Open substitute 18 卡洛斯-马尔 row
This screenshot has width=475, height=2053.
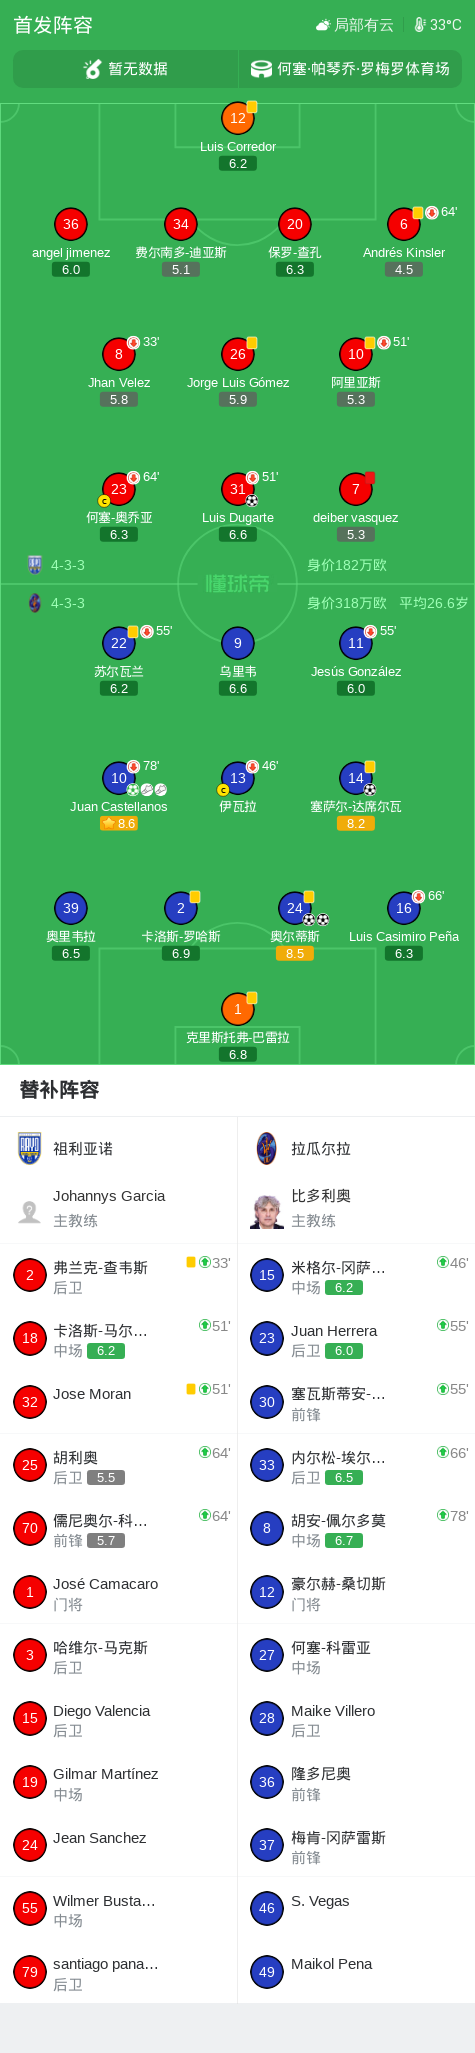(119, 1340)
